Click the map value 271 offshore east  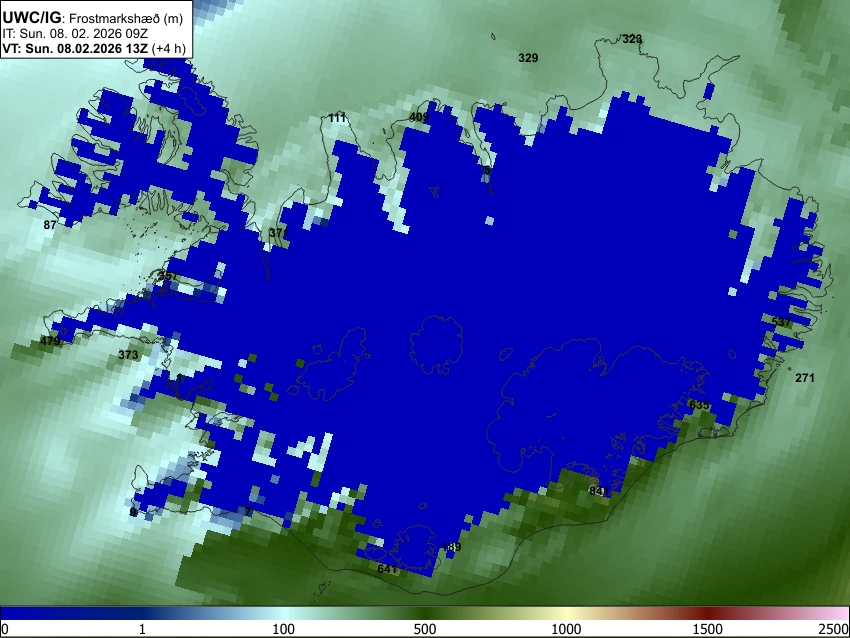point(804,378)
